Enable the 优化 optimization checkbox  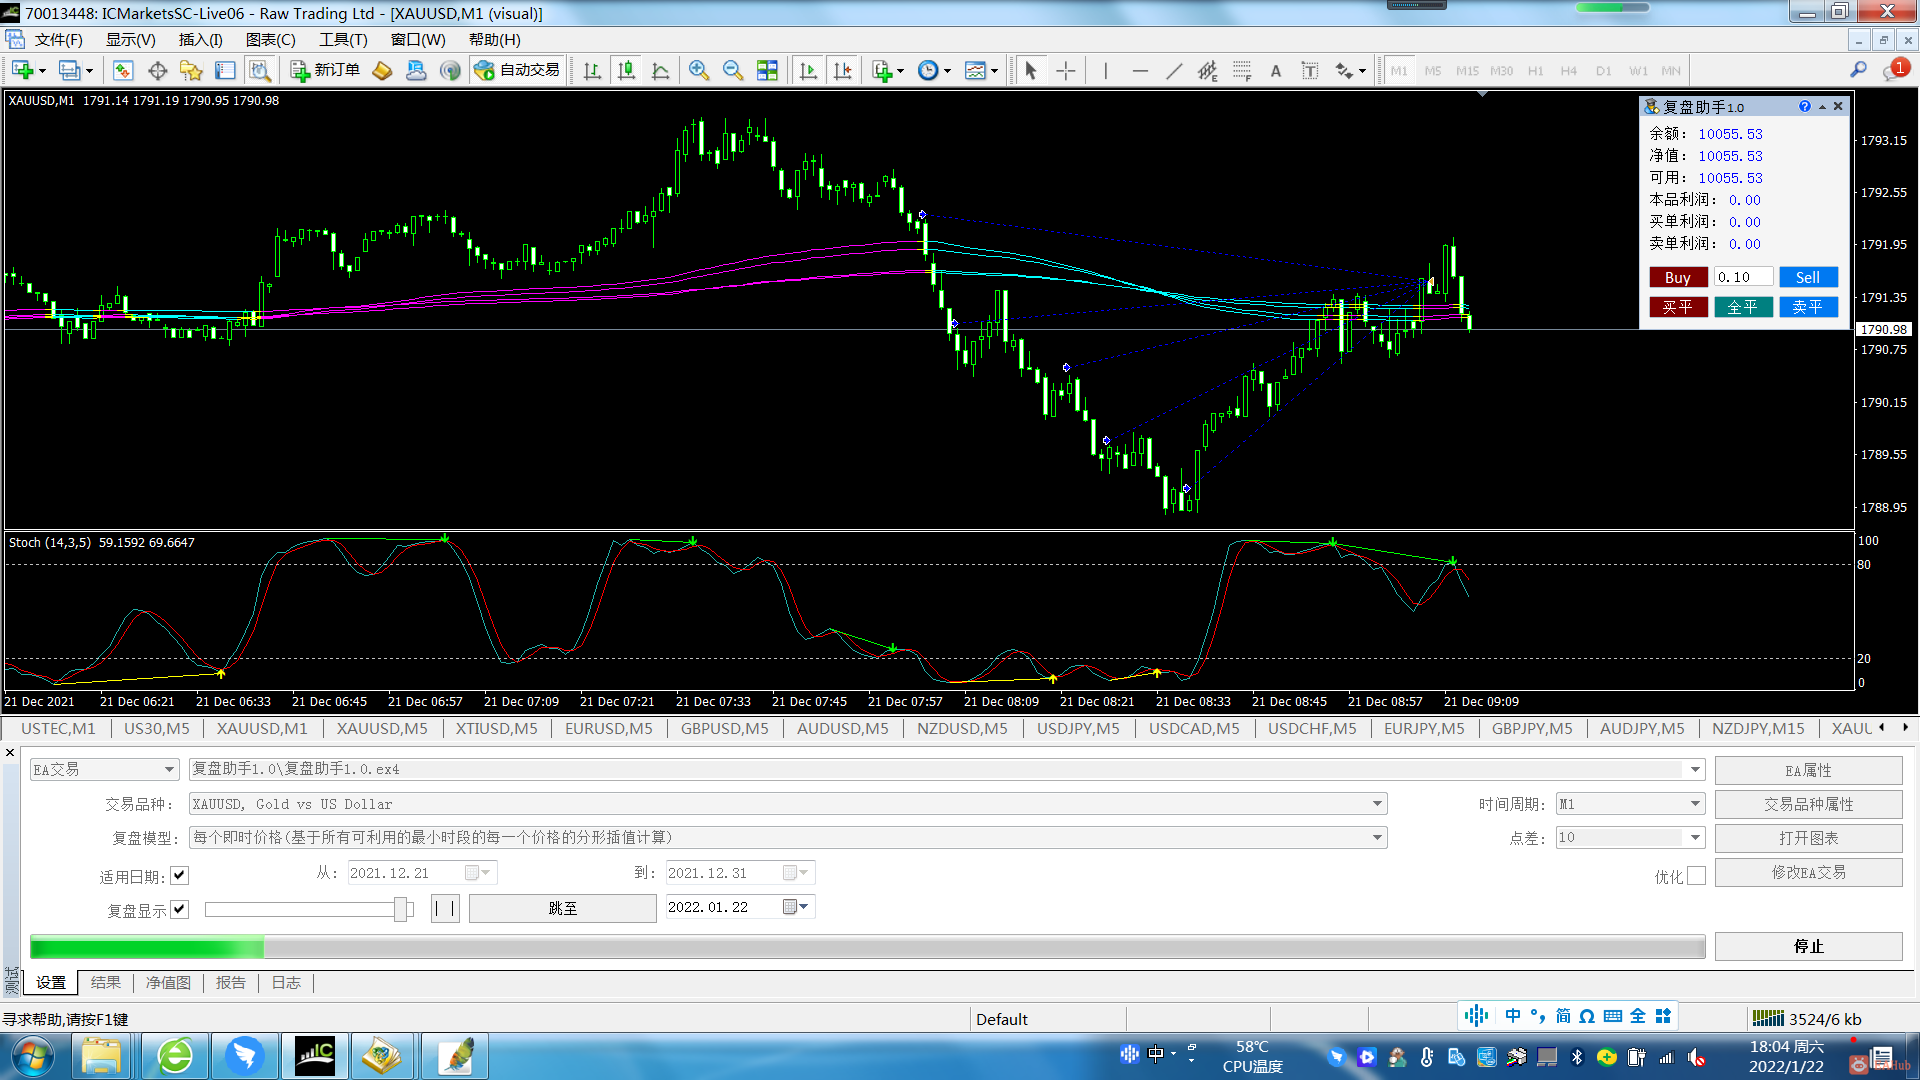coord(1696,876)
